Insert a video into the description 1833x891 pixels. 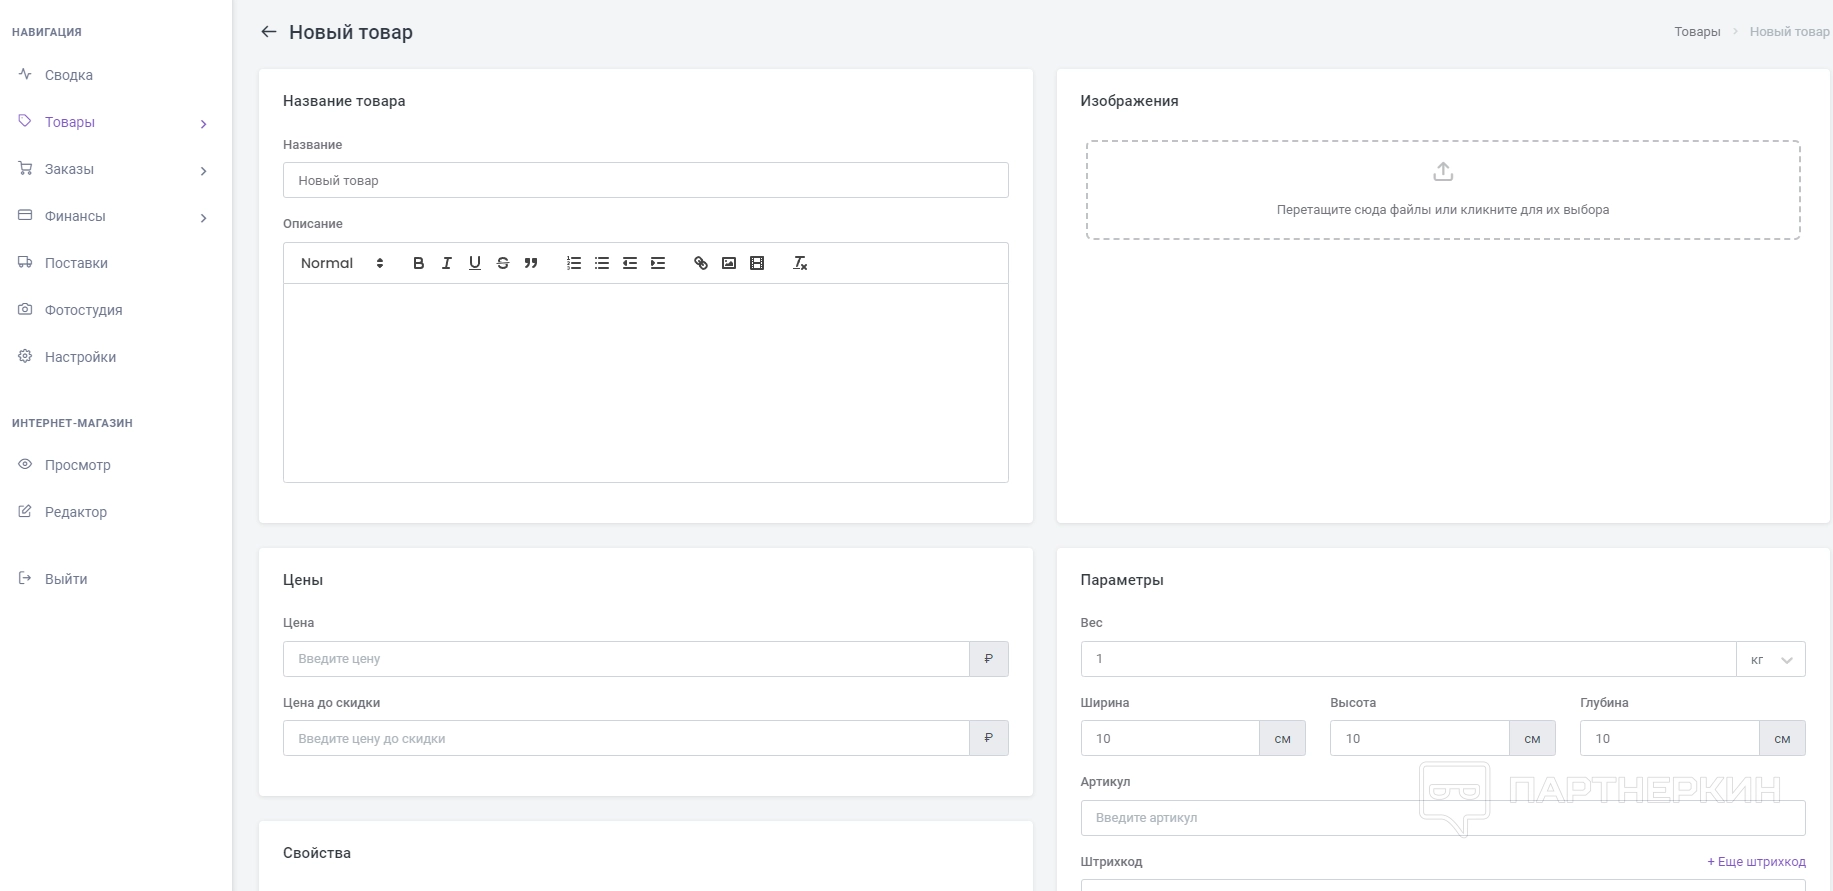tap(756, 263)
